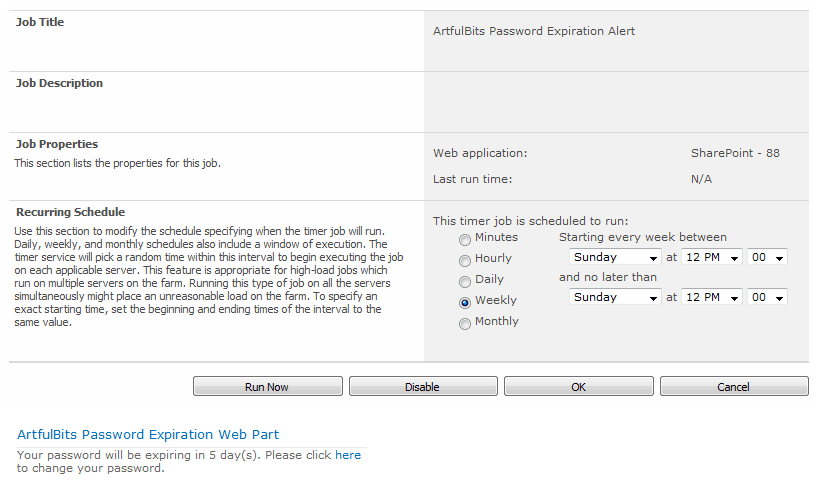
Task: Open the 'no later than' day dropdown
Action: tap(615, 297)
